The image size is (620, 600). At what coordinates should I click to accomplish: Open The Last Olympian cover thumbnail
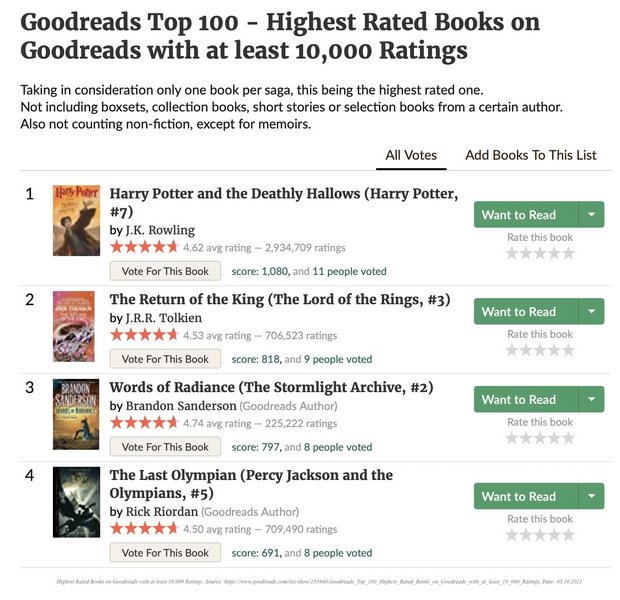pyautogui.click(x=76, y=502)
